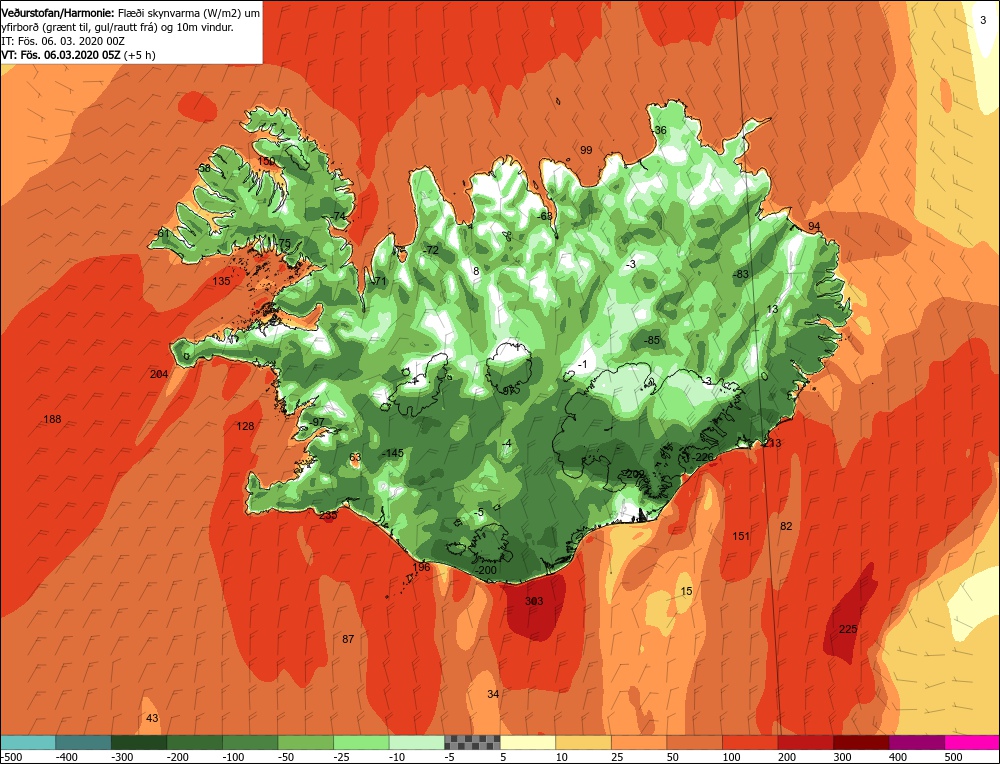Click the map value 303 south of Iceland
1000x764 pixels.
[534, 601]
